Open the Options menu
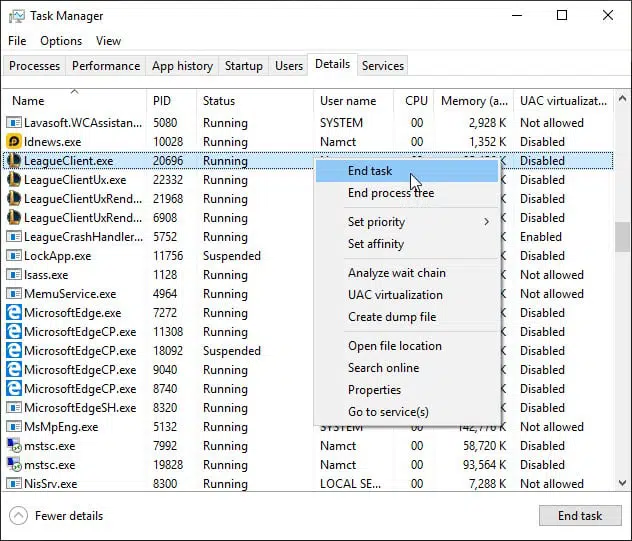Viewport: 632px width, 541px height. (x=61, y=41)
